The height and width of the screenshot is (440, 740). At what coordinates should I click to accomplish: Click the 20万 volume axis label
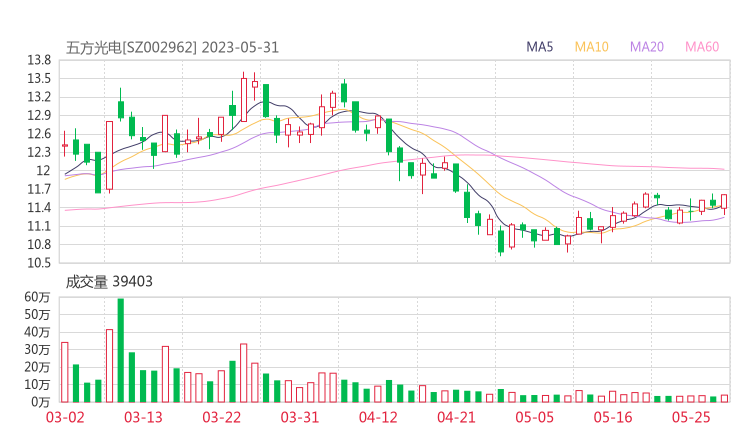click(x=37, y=367)
